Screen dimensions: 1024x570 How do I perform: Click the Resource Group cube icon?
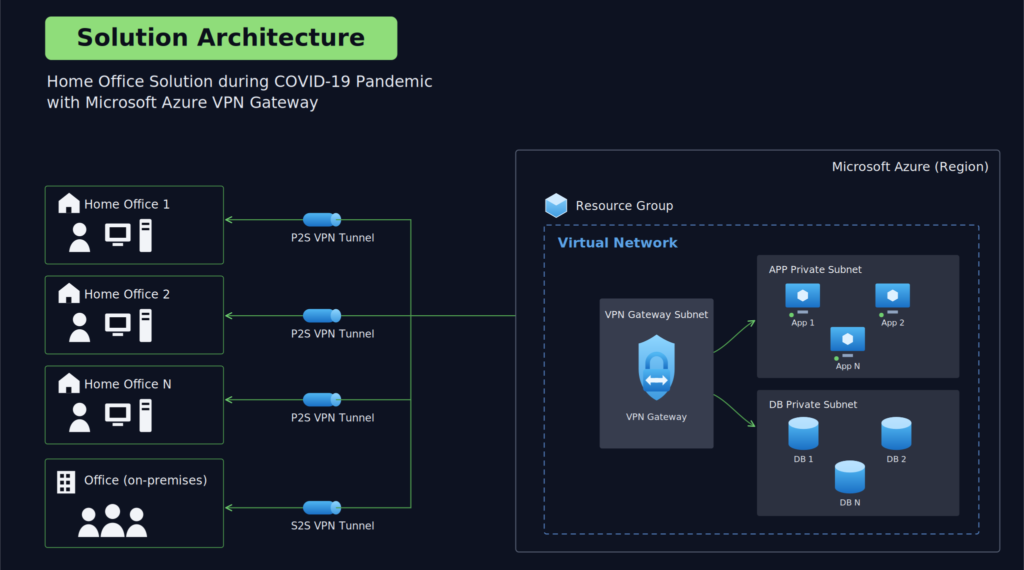[x=556, y=205]
